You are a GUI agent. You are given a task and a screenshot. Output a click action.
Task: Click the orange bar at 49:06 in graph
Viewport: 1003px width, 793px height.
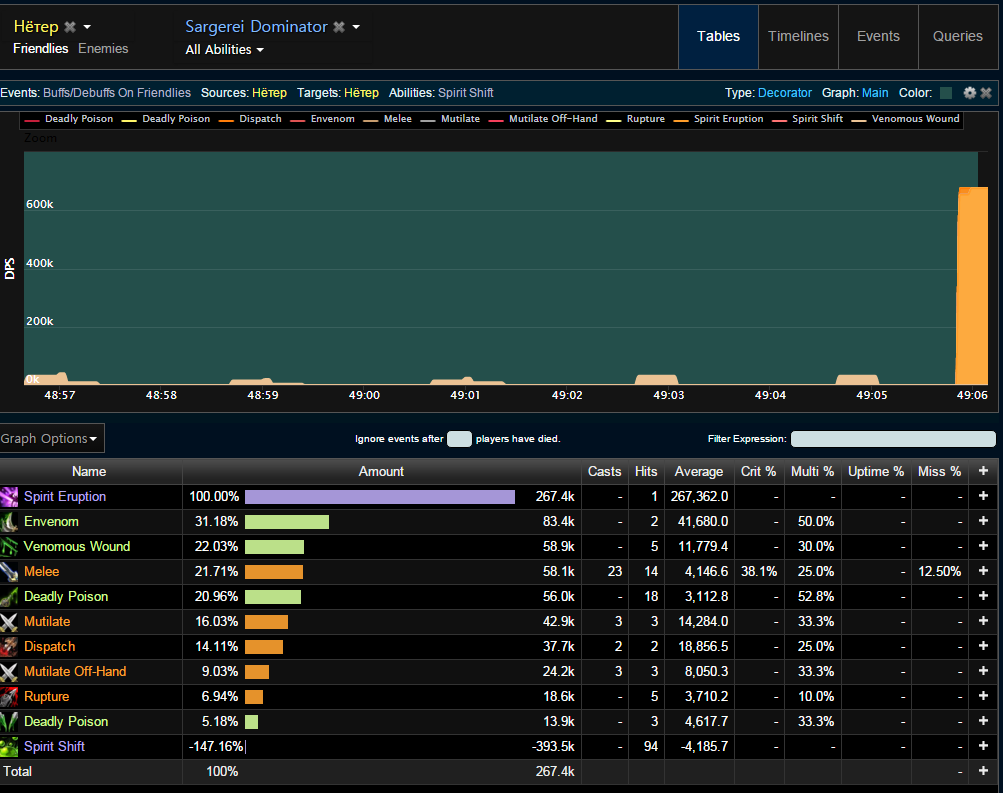(x=972, y=286)
